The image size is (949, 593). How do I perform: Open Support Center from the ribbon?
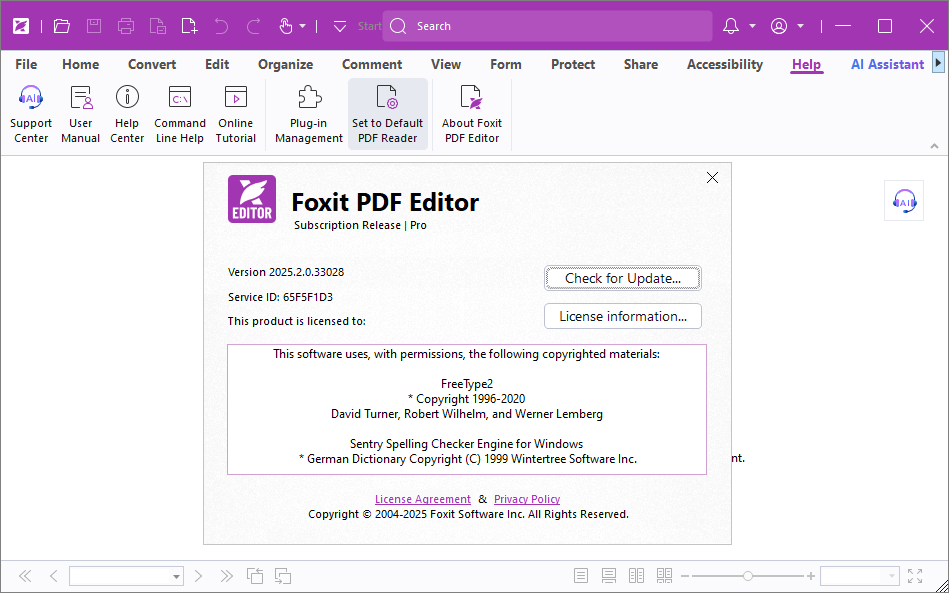pyautogui.click(x=31, y=114)
